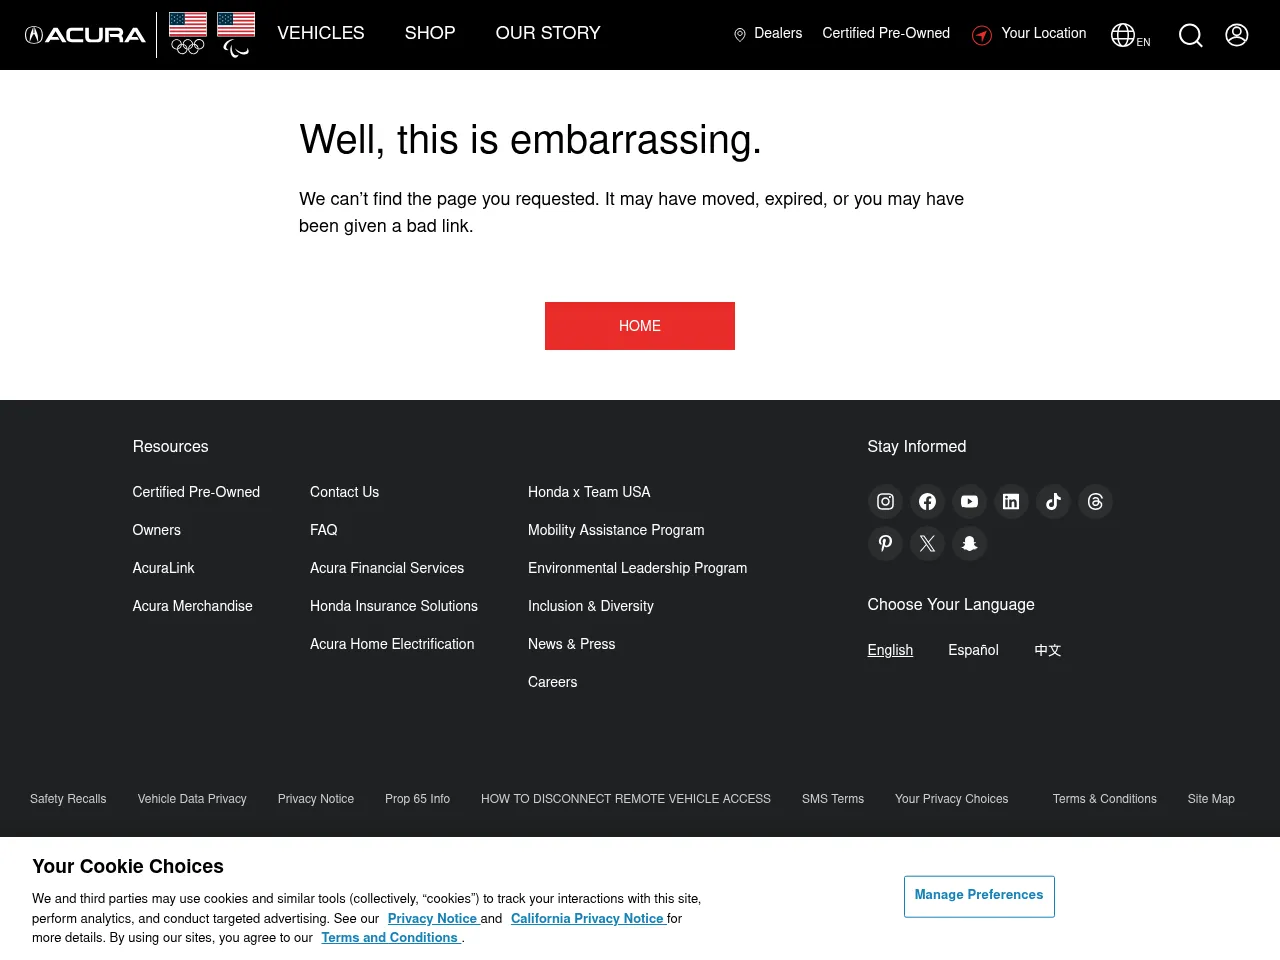
Task: Click the Threads social icon
Action: pyautogui.click(x=1095, y=502)
